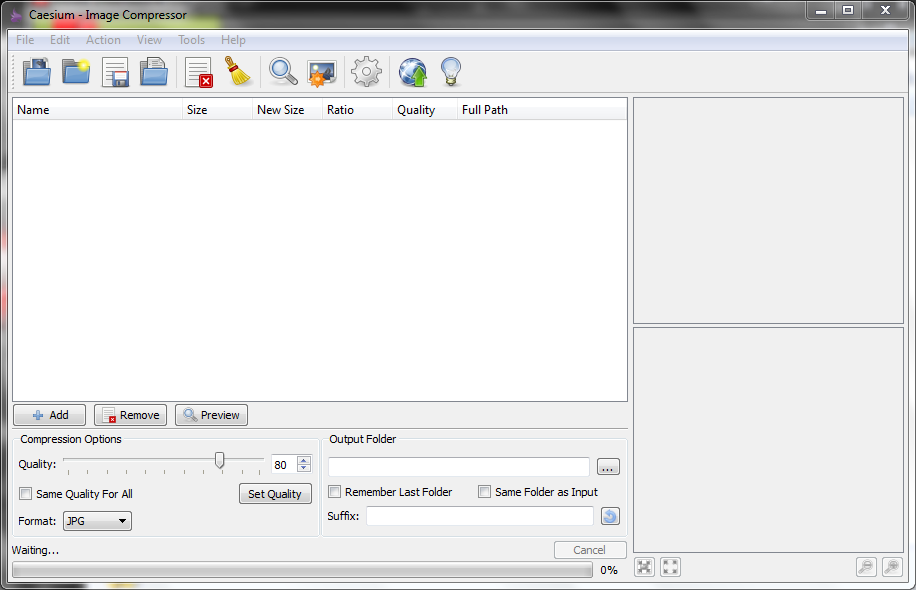Click the Set Quality button
The width and height of the screenshot is (916, 590).
click(x=275, y=494)
